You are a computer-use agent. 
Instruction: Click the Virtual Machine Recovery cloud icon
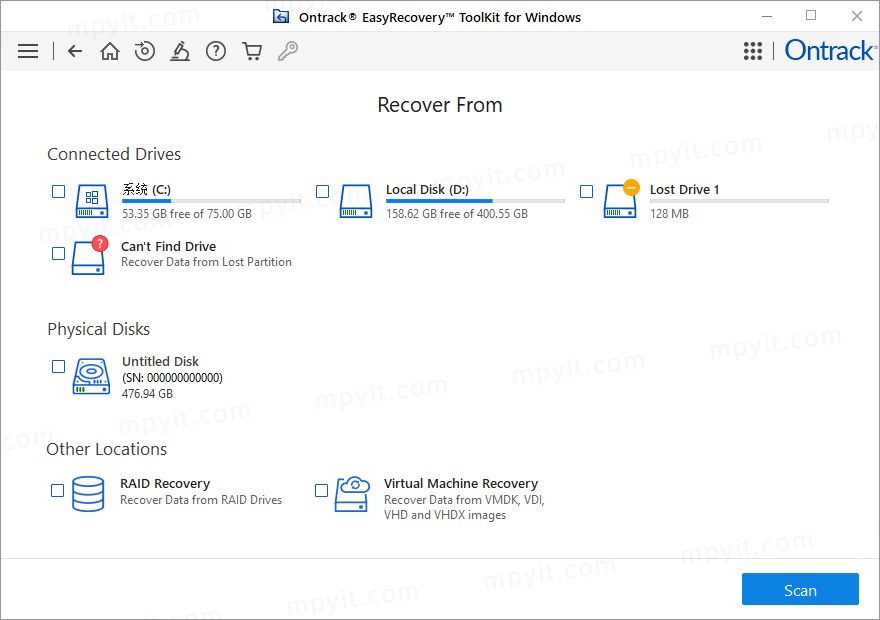352,494
